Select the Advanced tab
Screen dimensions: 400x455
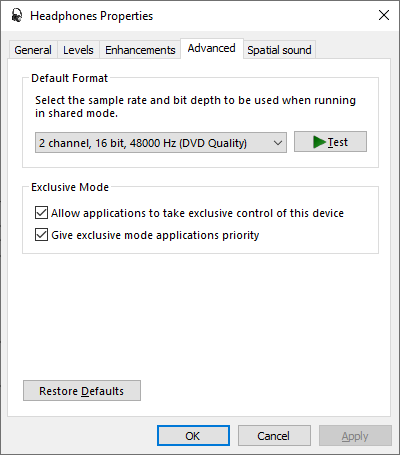click(212, 48)
